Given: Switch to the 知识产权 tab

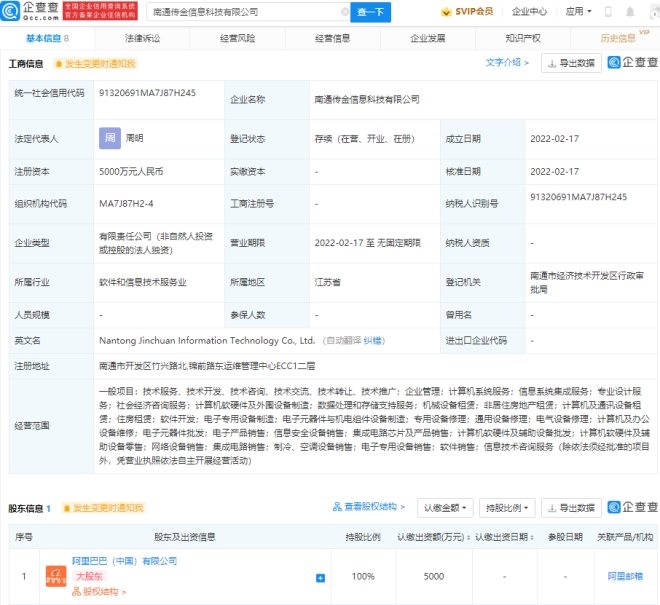Looking at the screenshot, I should point(522,38).
